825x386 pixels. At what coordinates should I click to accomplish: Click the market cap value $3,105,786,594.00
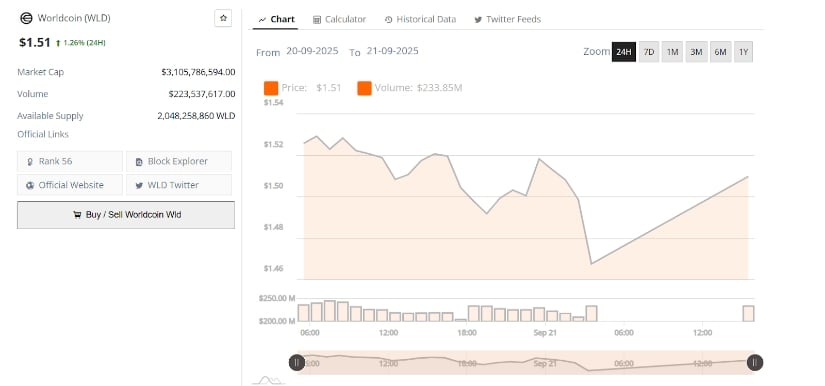(x=198, y=72)
